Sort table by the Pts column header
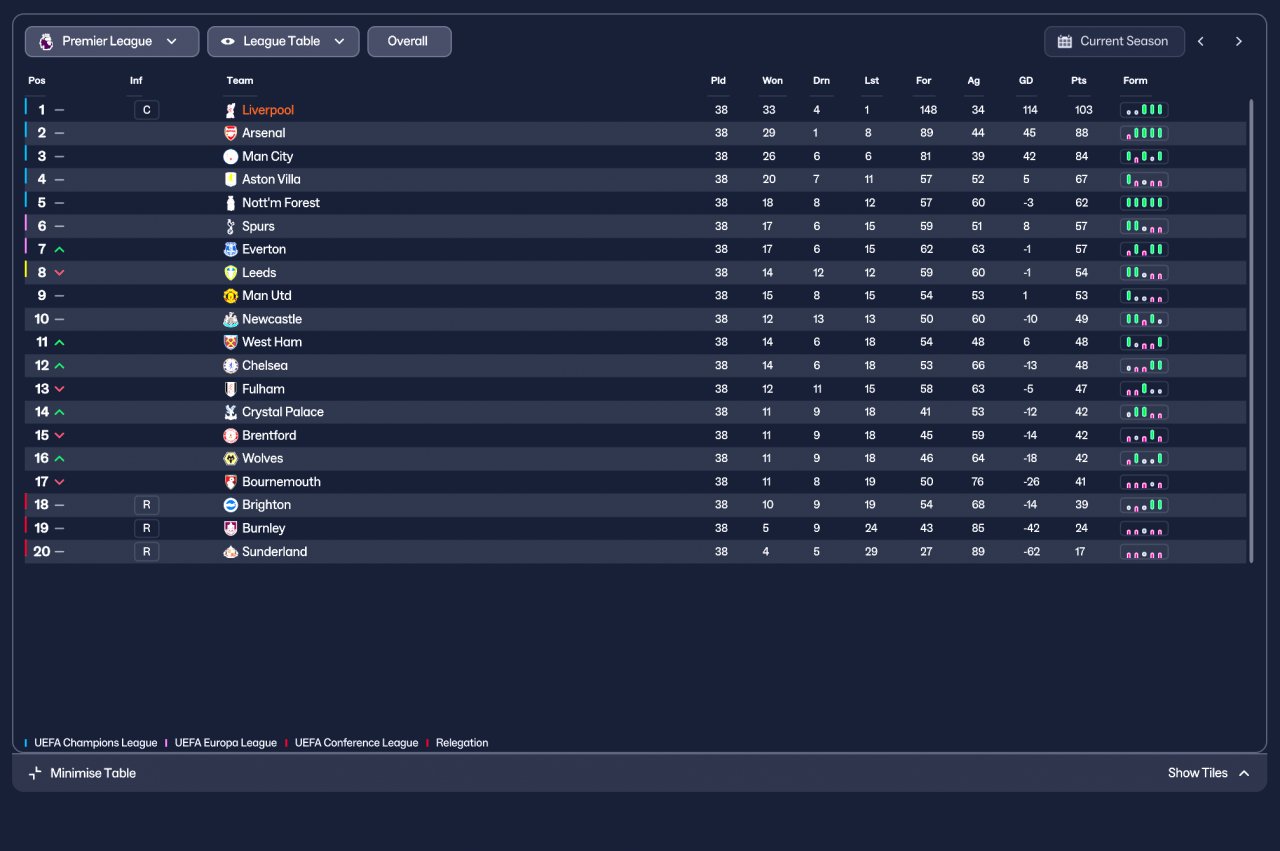Image resolution: width=1280 pixels, height=851 pixels. [1078, 81]
